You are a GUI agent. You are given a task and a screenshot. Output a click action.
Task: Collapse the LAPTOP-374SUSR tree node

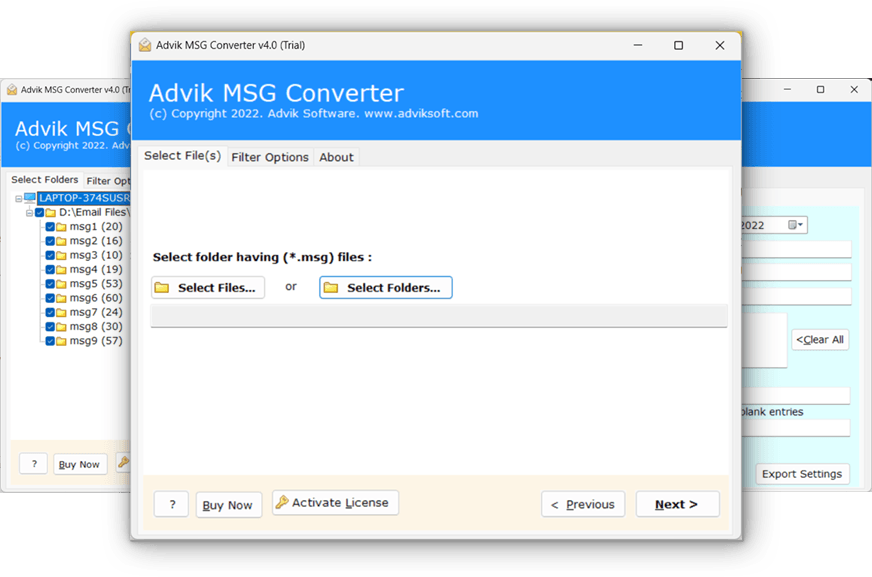coord(18,198)
